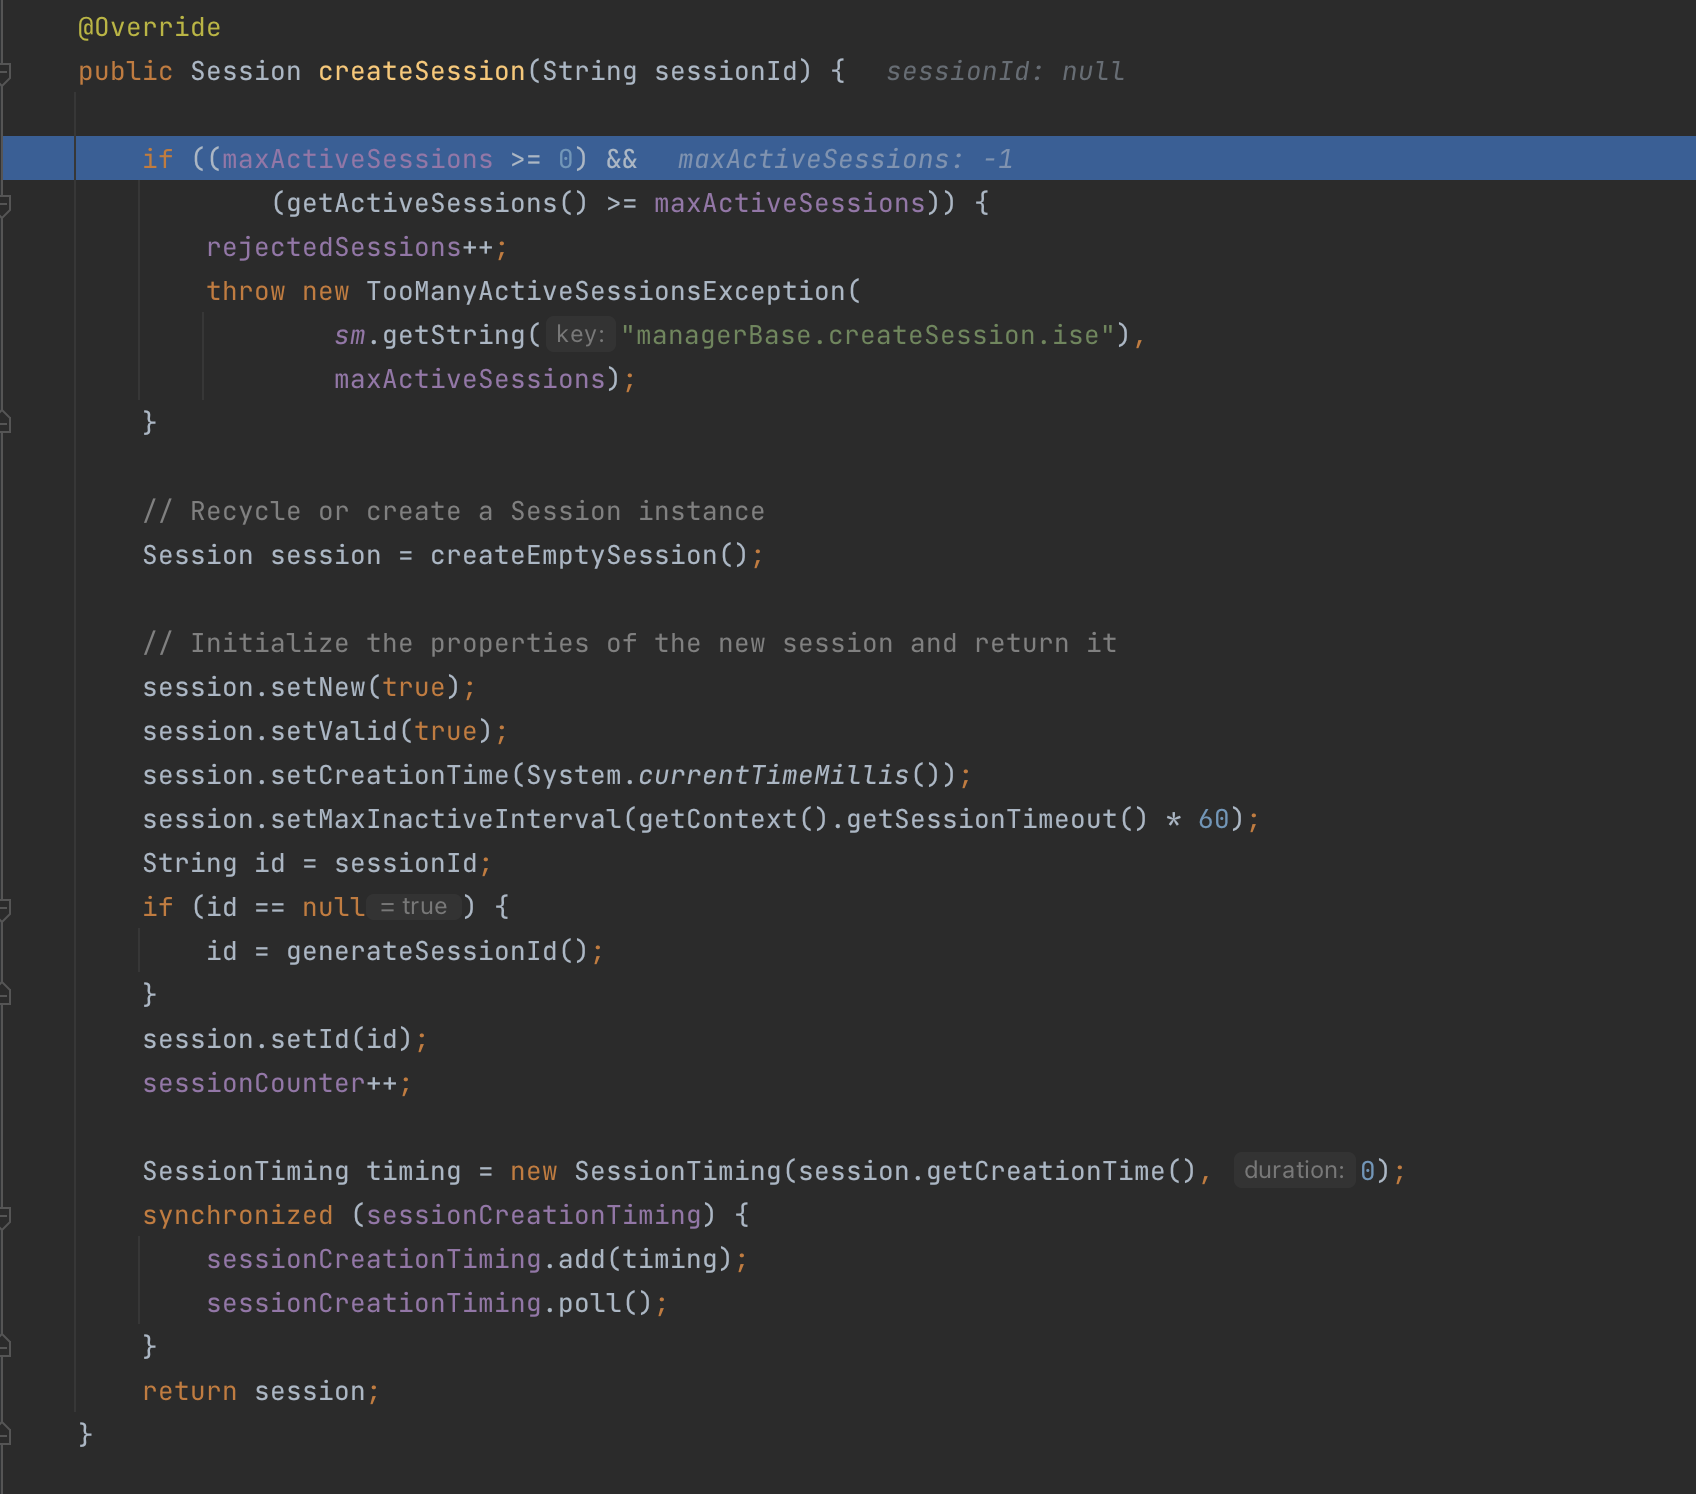This screenshot has width=1696, height=1494.
Task: Click setMaxInactiveInterval method call
Action: [446, 820]
